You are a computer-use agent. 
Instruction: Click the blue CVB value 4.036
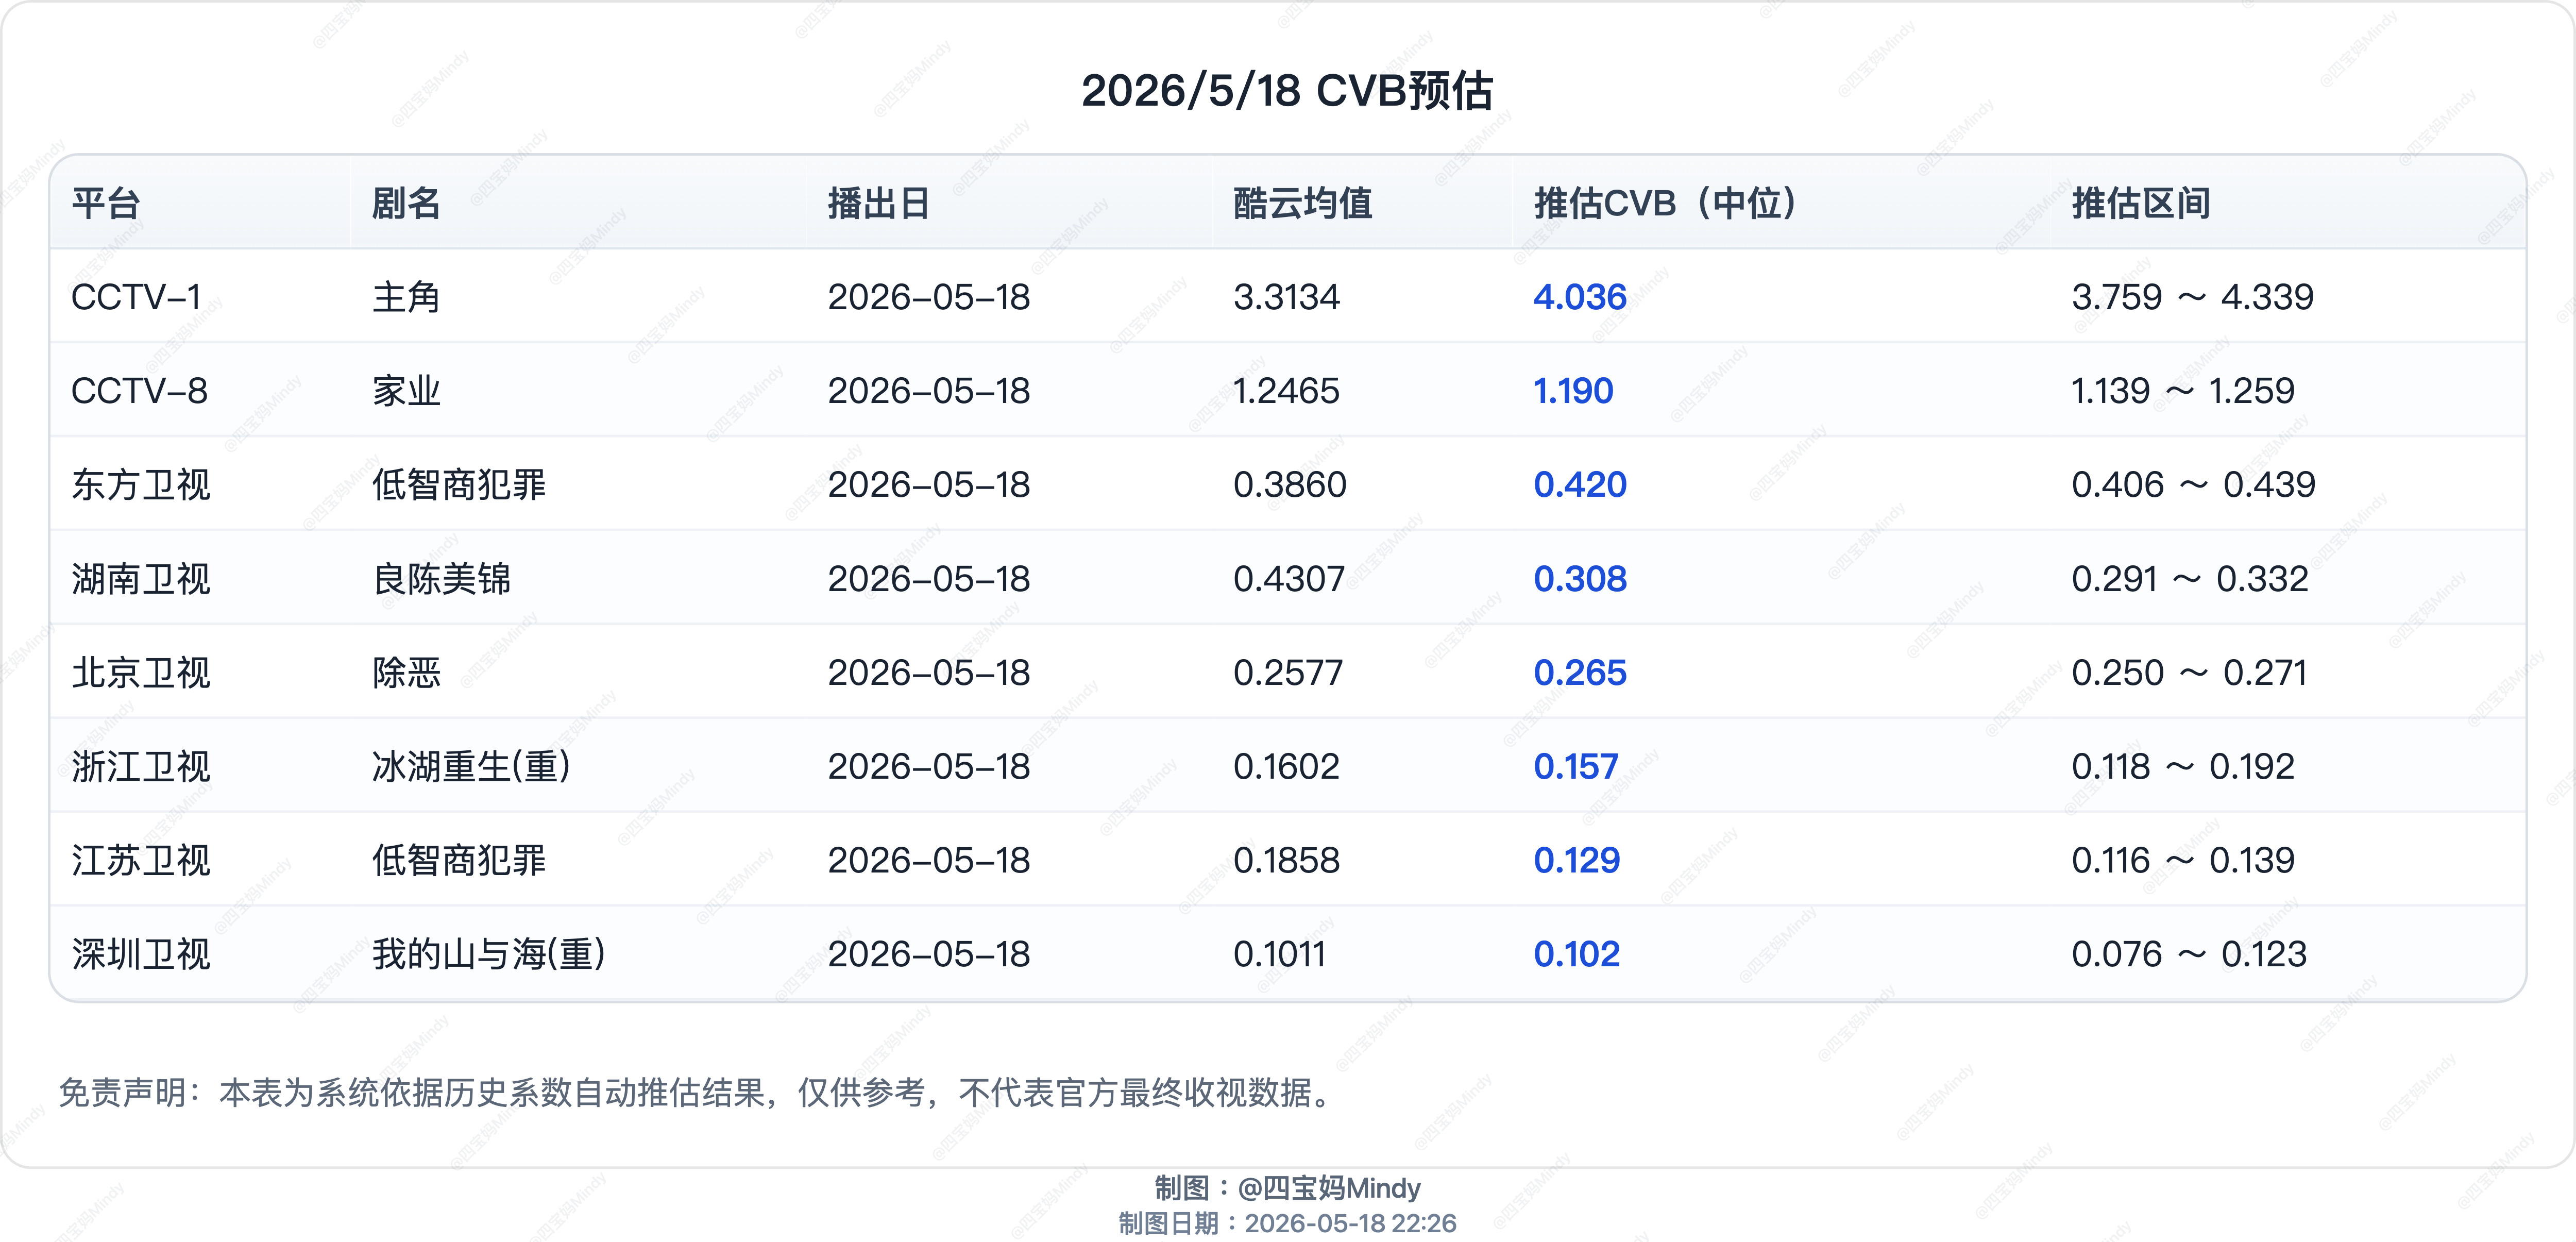1580,297
